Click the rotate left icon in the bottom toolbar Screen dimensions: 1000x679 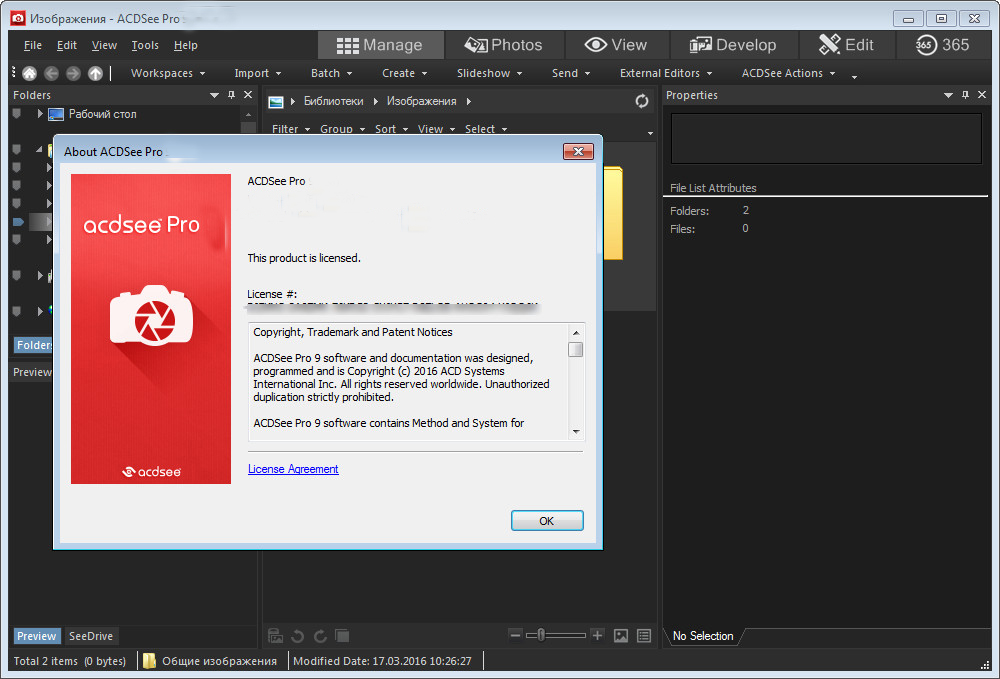[298, 636]
